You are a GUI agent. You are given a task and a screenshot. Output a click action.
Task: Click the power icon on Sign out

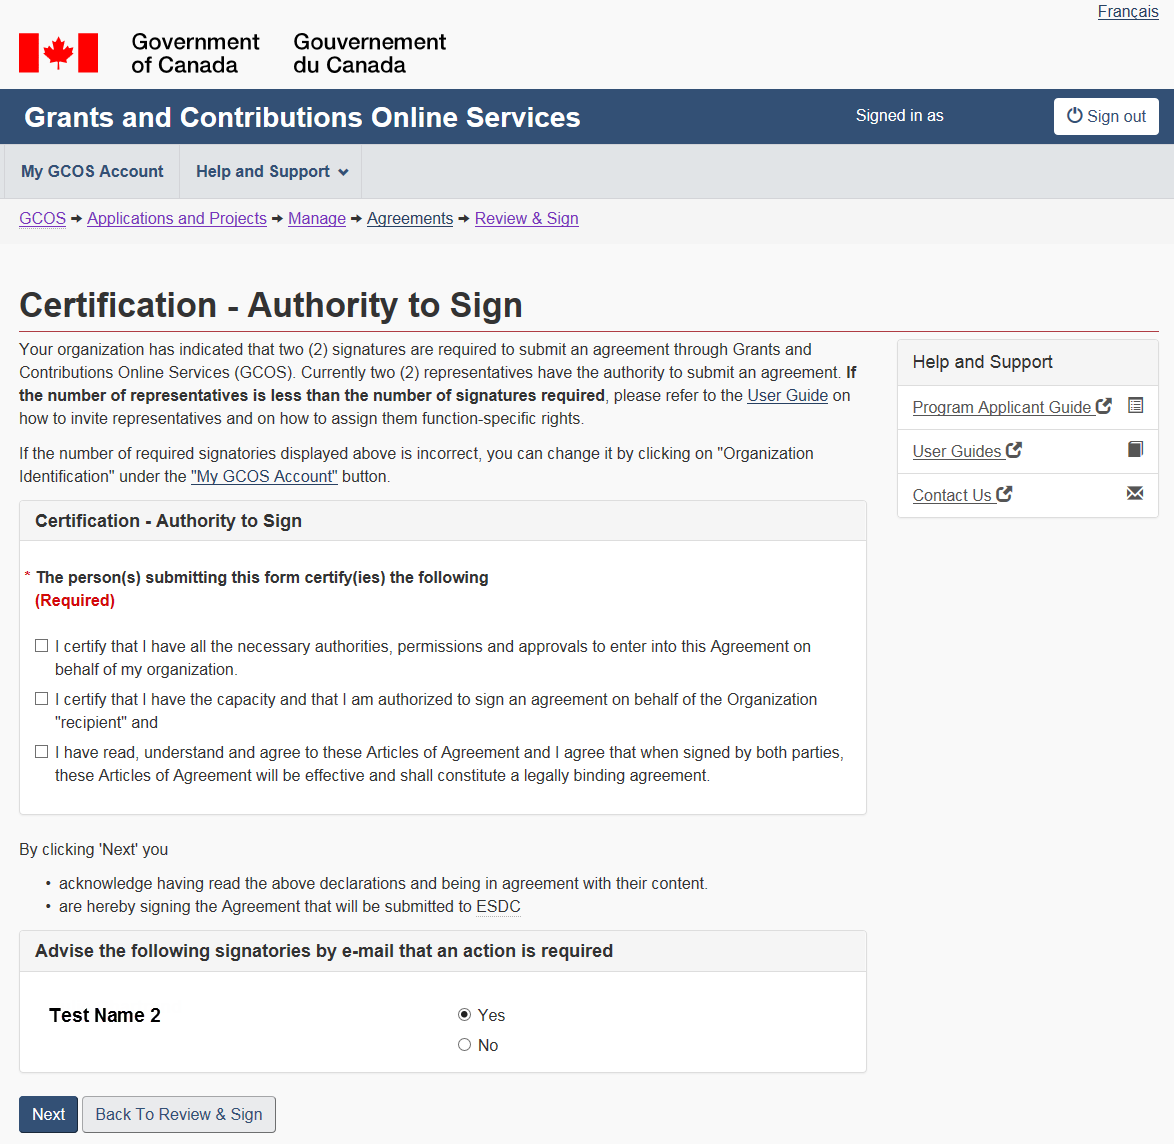(1074, 115)
